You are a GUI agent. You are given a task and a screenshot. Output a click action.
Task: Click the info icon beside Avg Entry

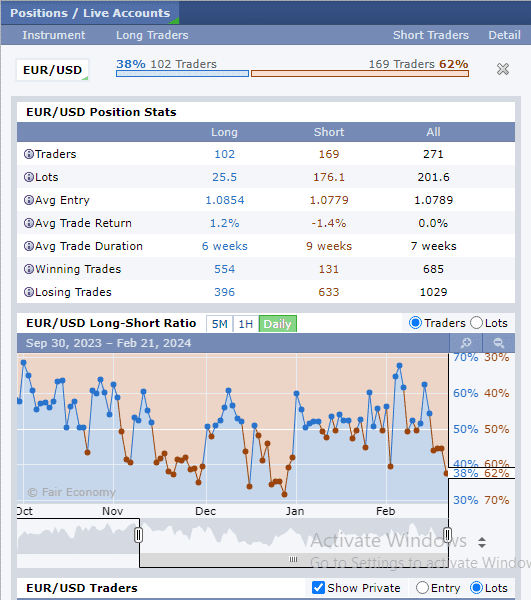(x=29, y=200)
